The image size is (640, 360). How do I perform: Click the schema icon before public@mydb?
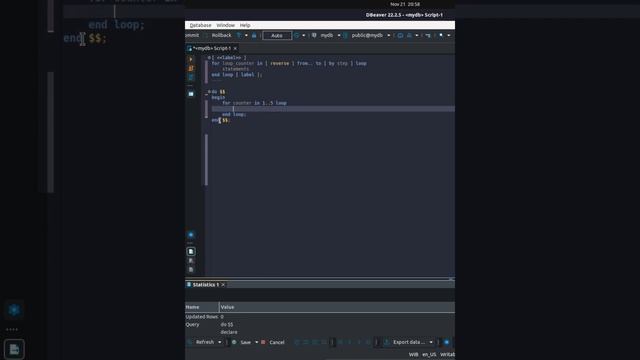point(346,36)
